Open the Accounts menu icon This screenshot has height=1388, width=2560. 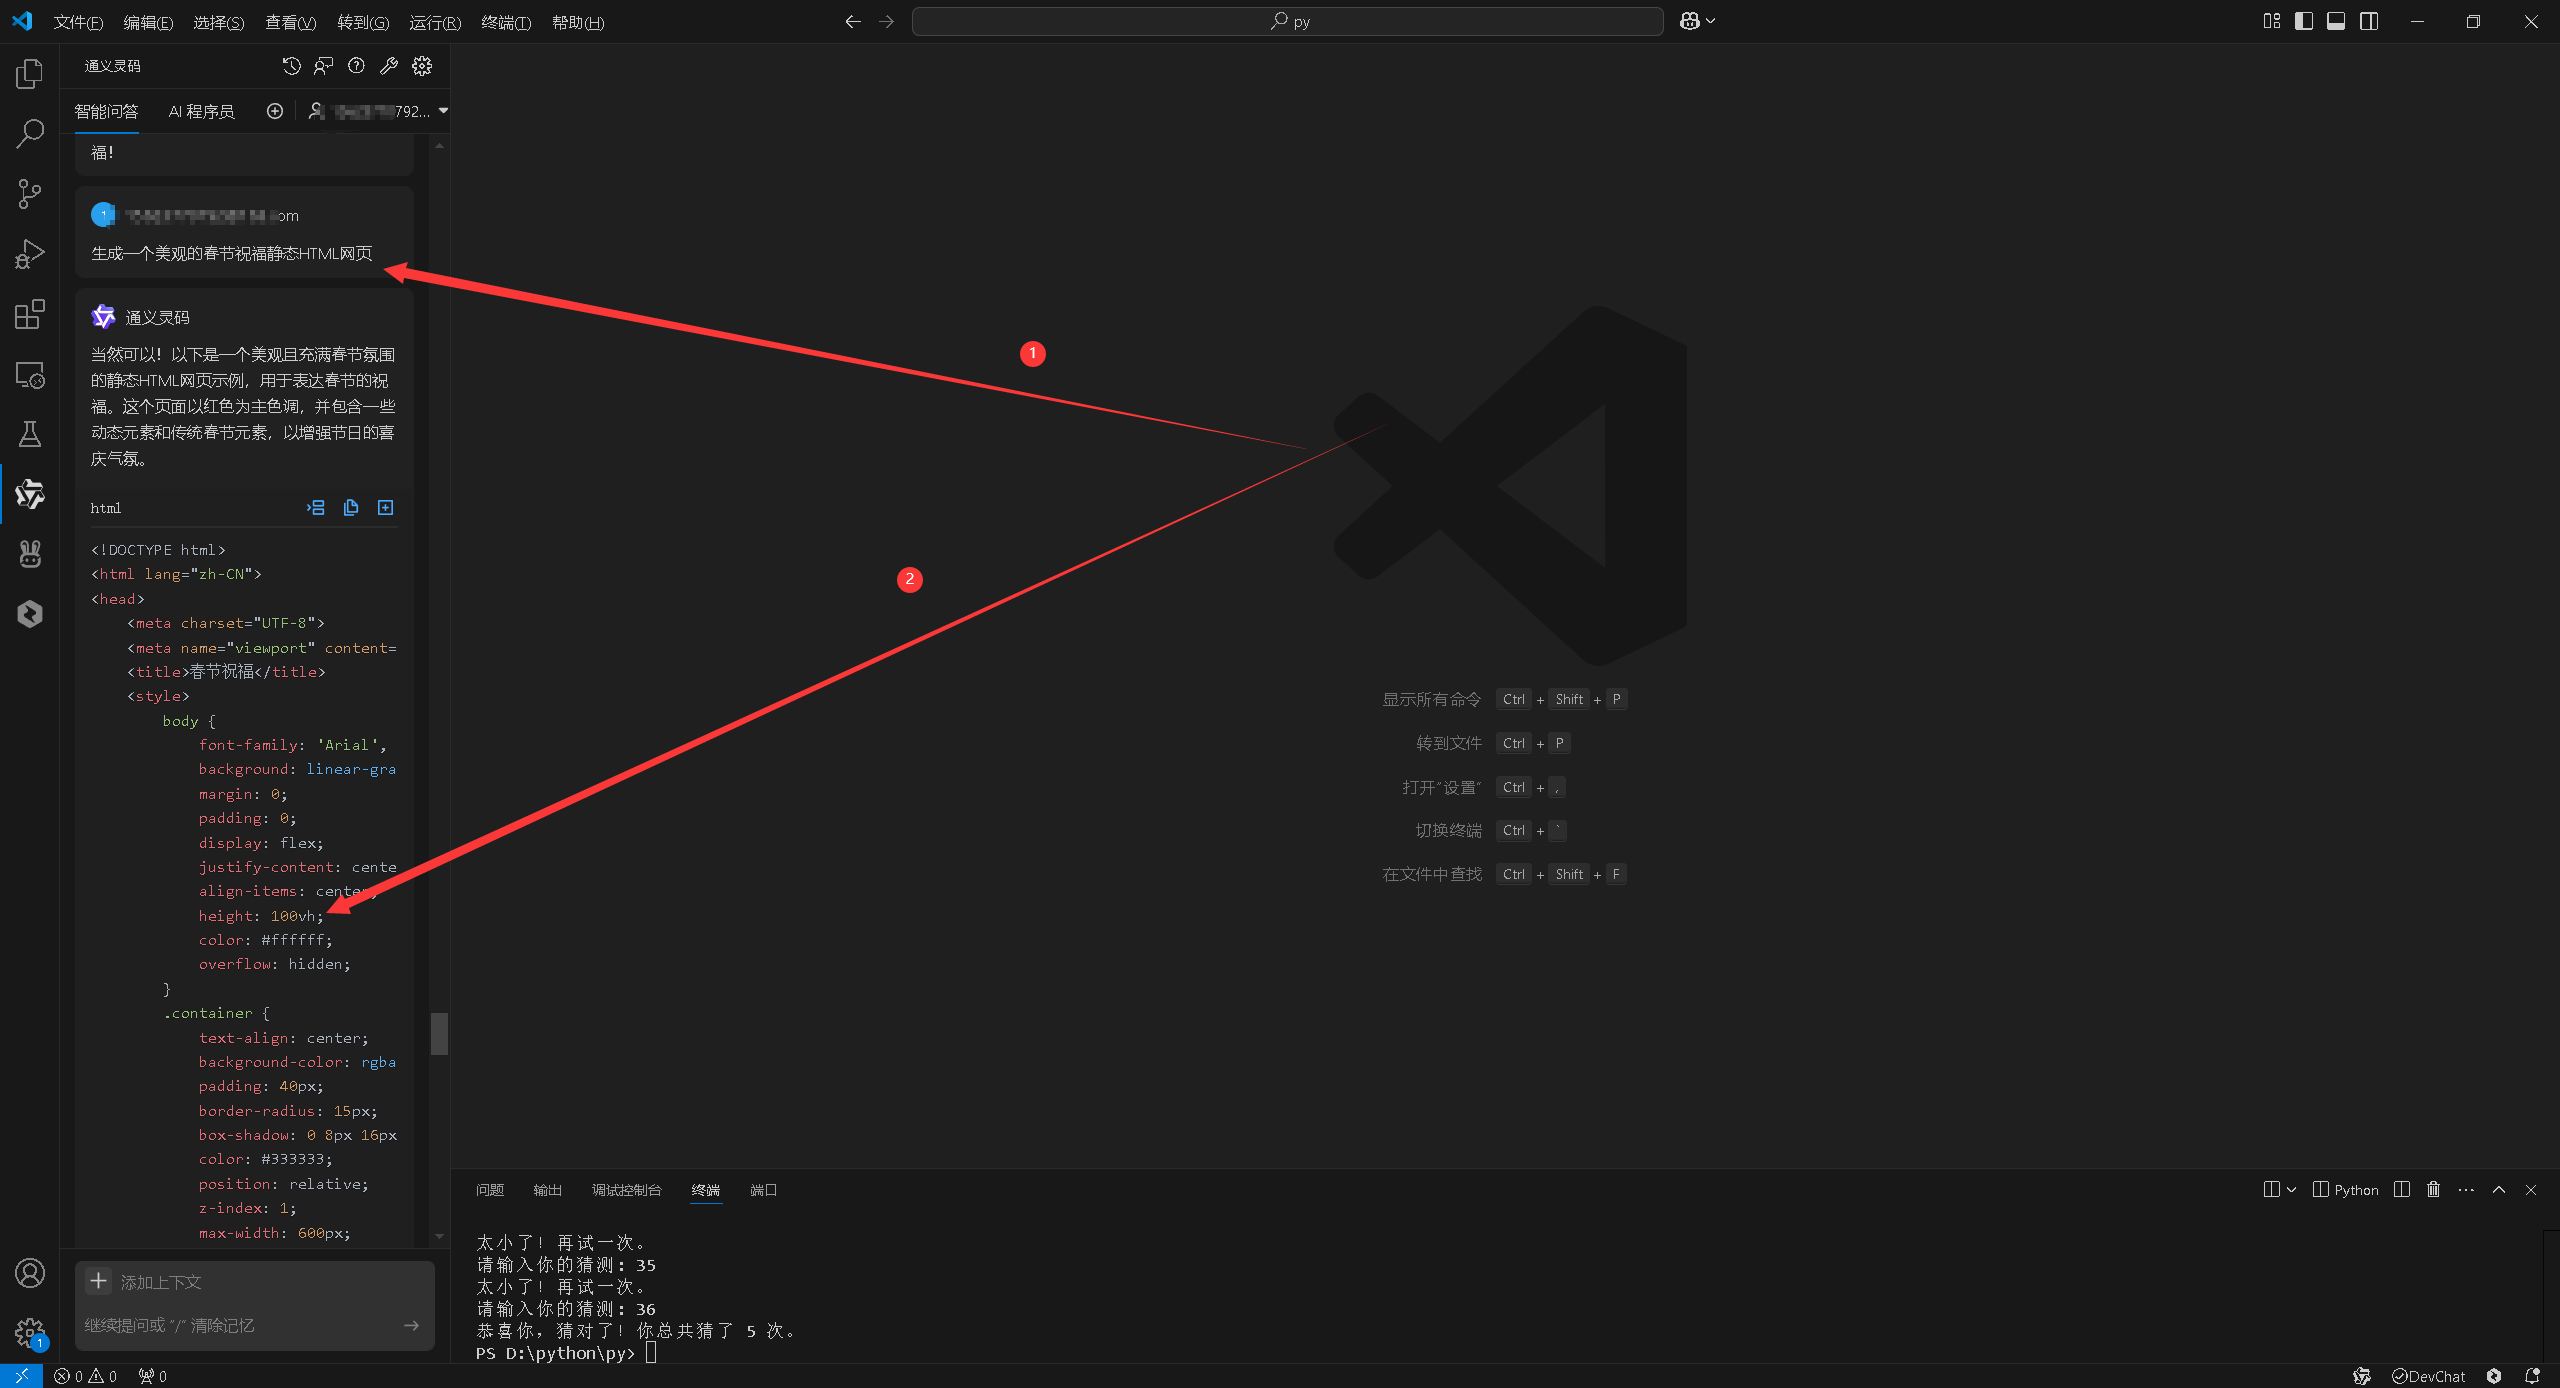tap(30, 1273)
